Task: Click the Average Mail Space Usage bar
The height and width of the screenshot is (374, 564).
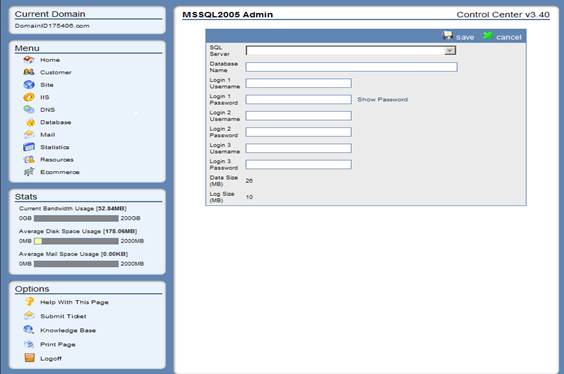Action: click(76, 264)
